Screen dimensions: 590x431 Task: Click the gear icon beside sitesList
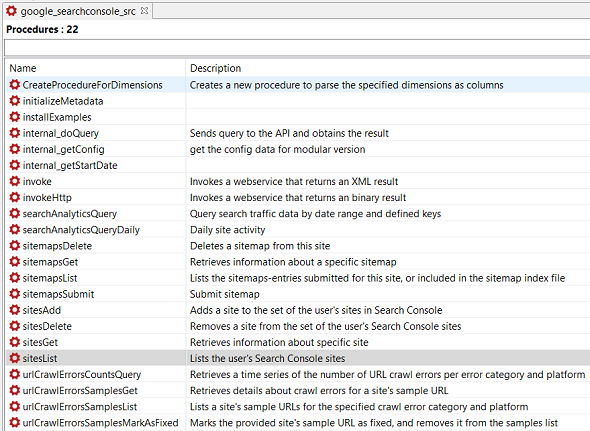coord(14,358)
